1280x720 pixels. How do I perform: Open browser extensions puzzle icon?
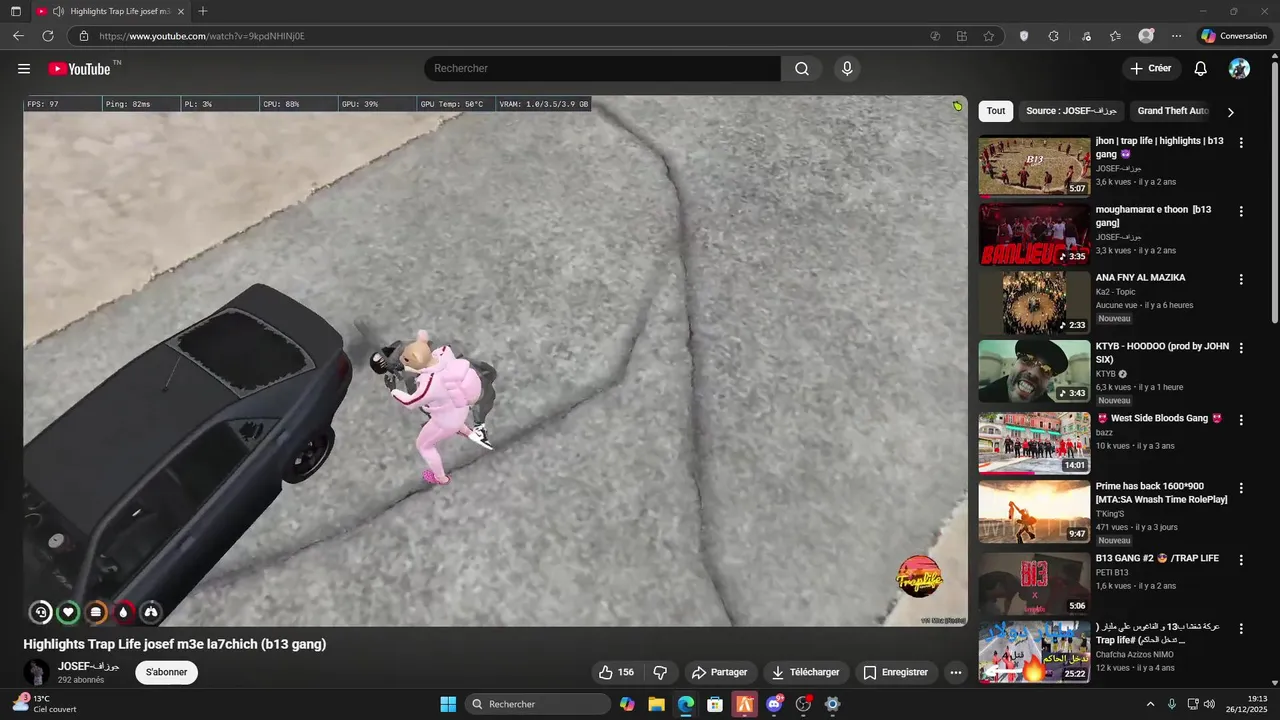(x=1054, y=36)
